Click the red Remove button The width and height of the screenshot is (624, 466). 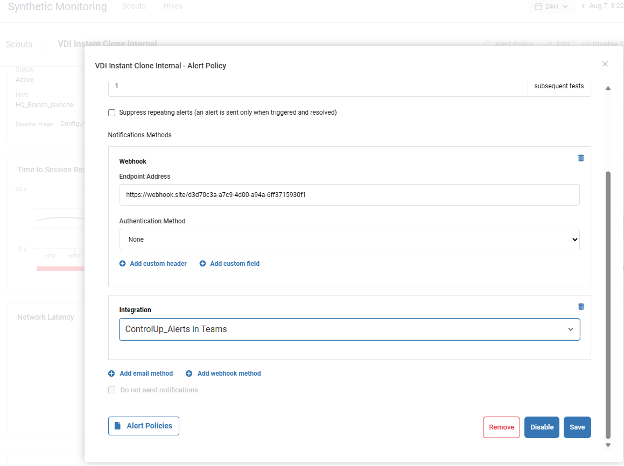click(x=501, y=427)
